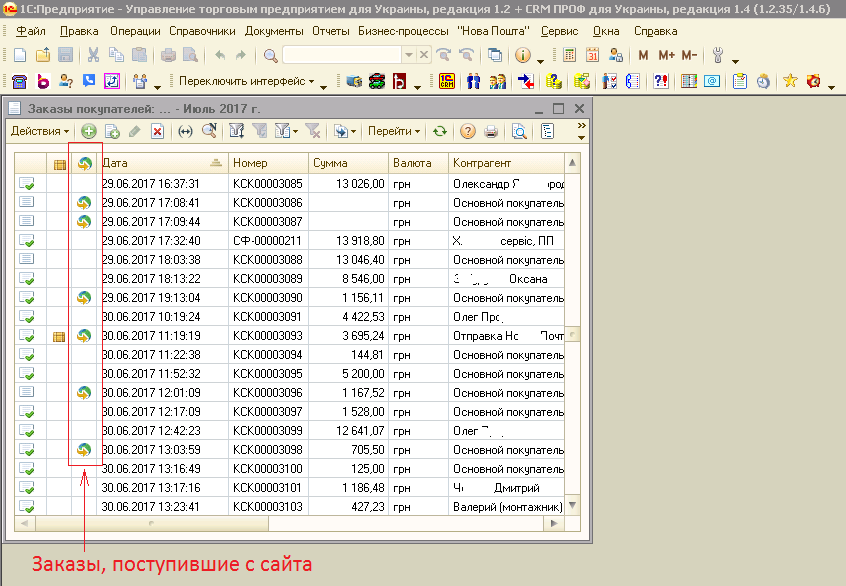Open the Документы menu
Viewport: 846px width, 586px height.
pos(274,31)
